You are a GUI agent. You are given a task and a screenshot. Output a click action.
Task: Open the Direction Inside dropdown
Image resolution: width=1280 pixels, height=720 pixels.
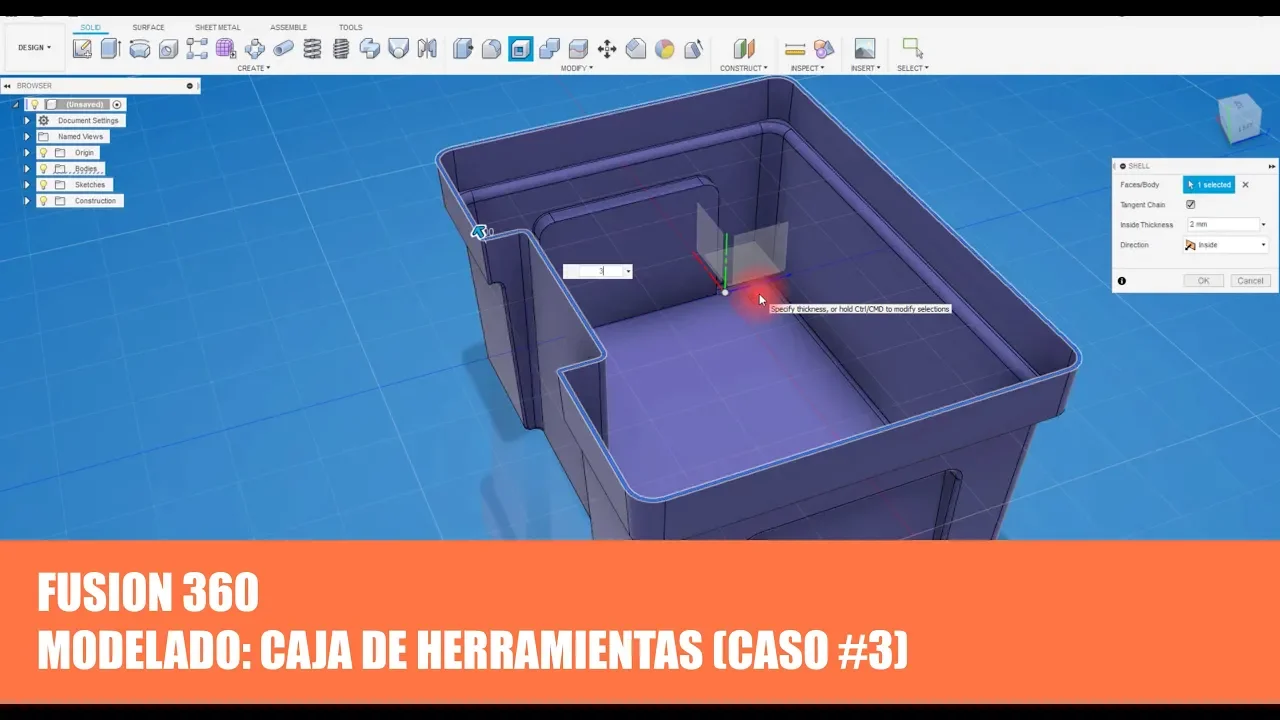[x=1225, y=245]
